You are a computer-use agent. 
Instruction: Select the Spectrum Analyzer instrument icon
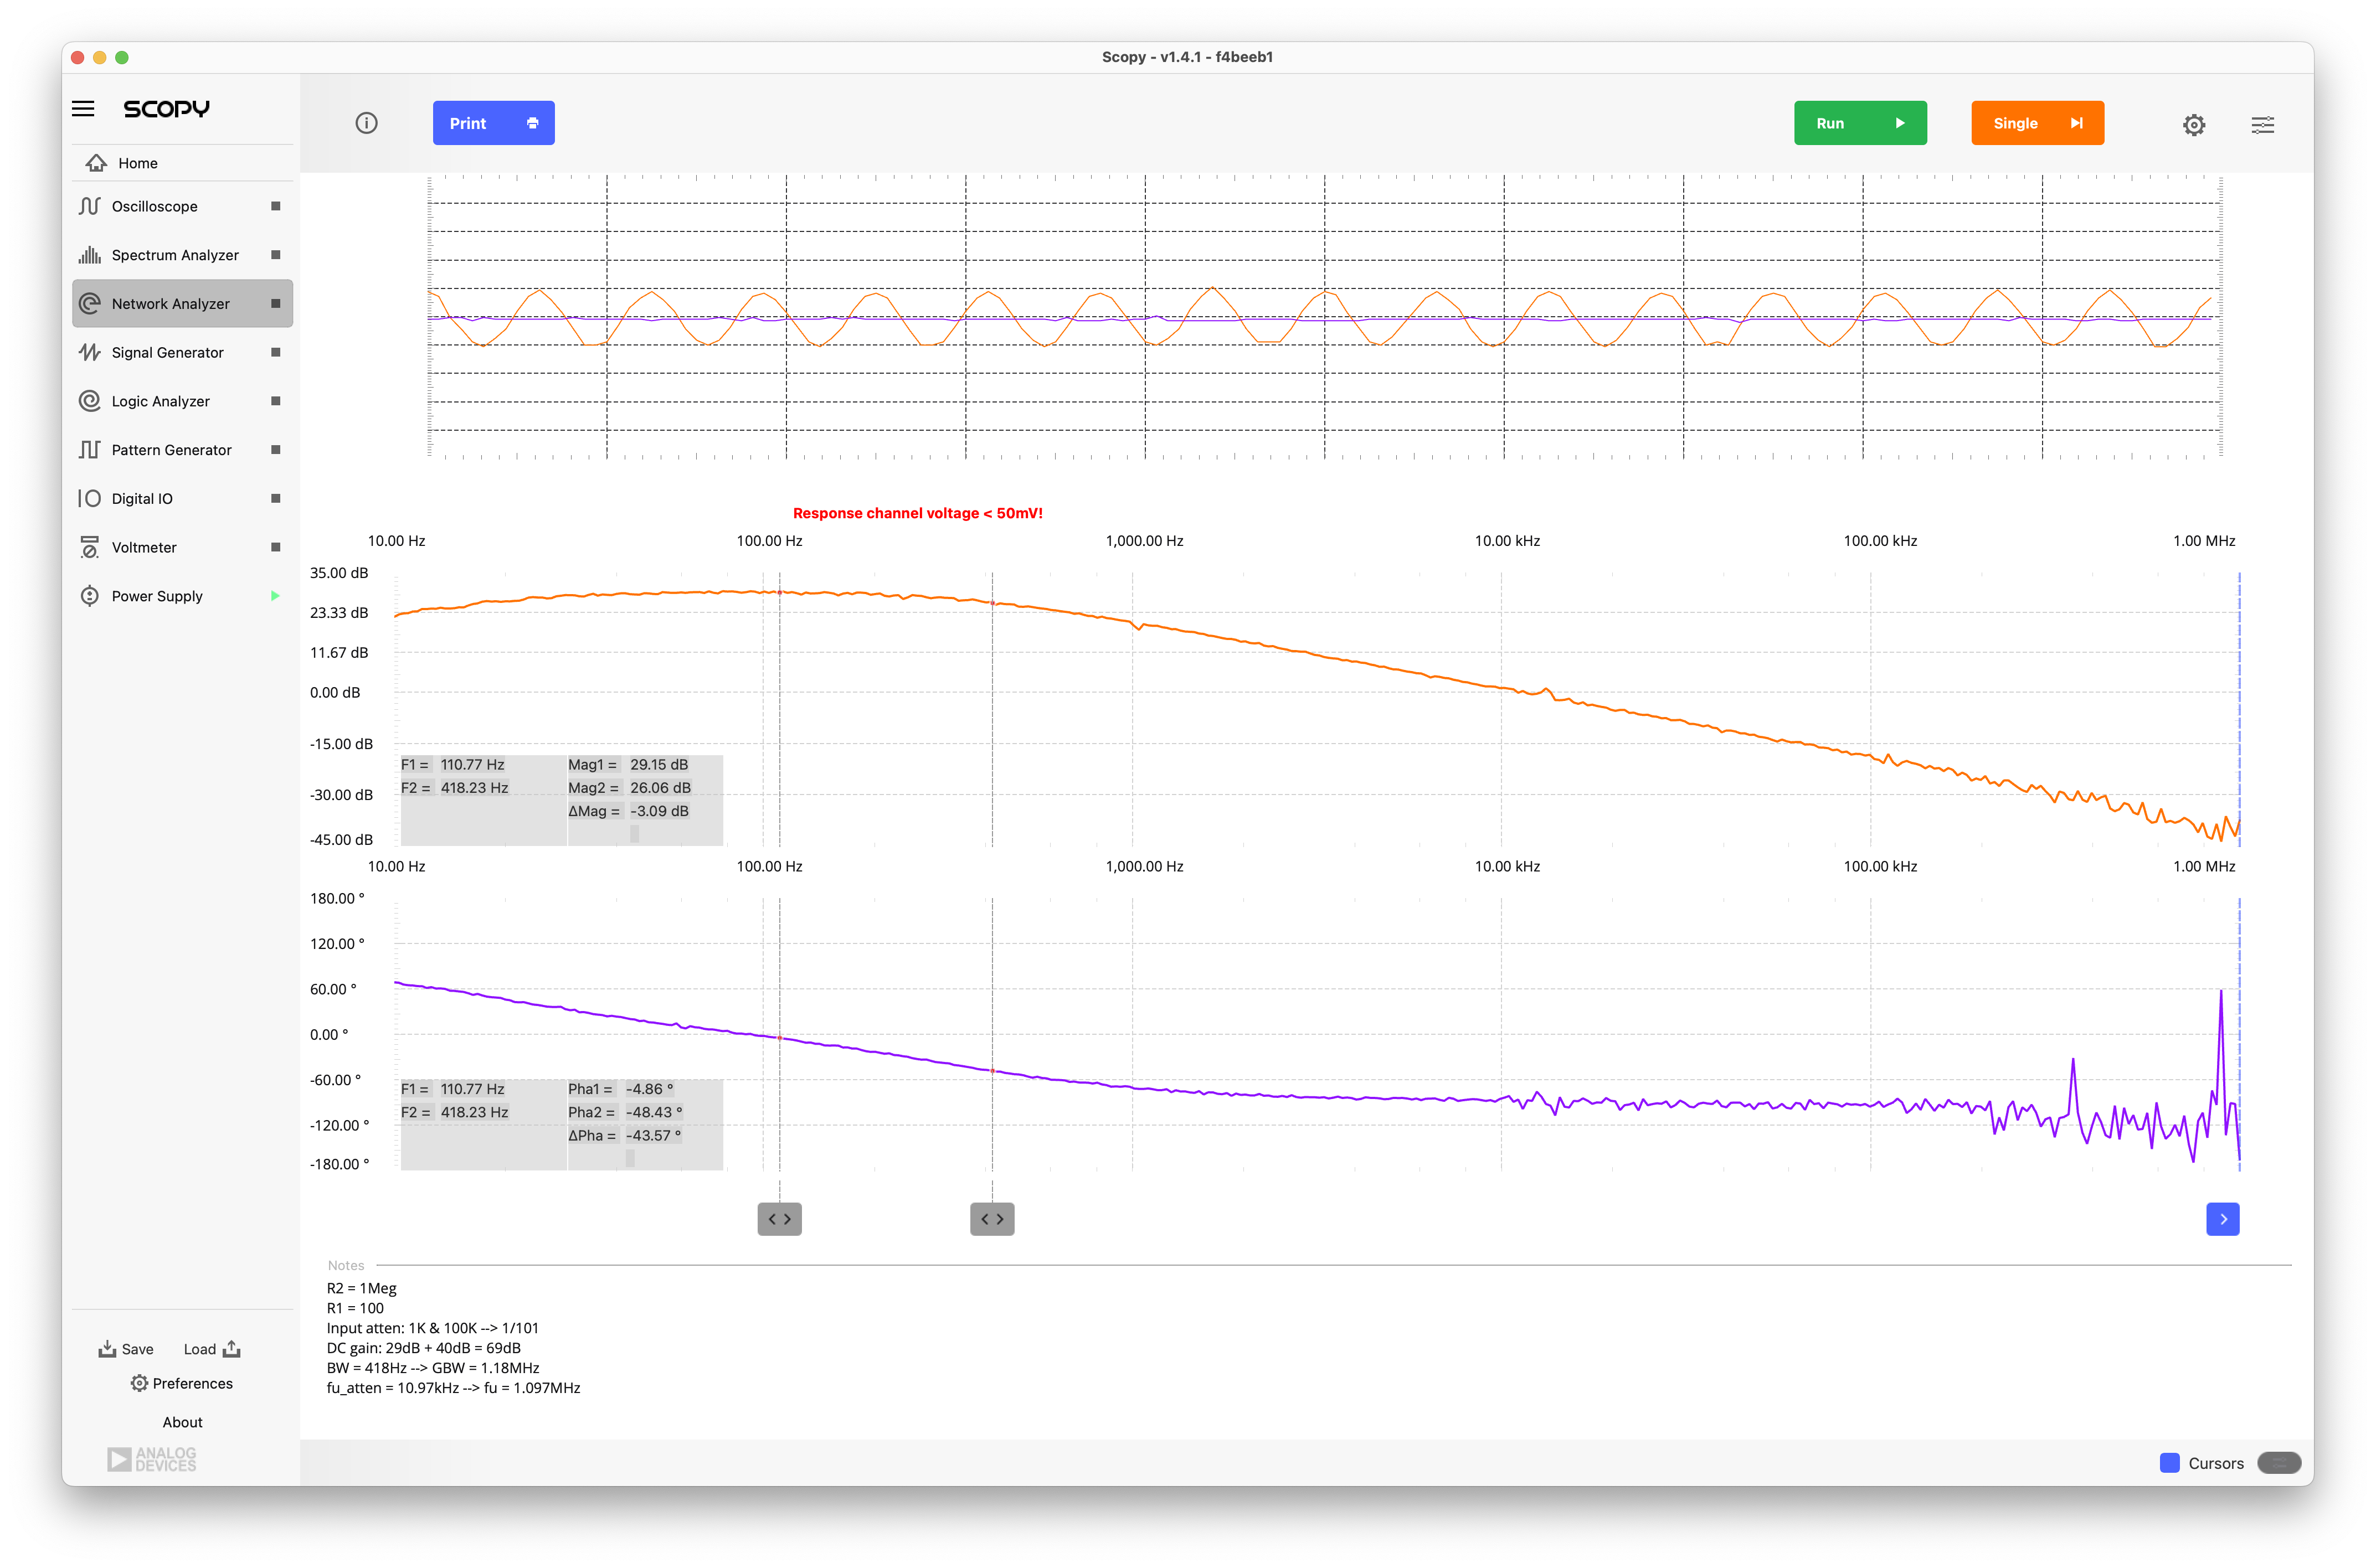tap(90, 255)
